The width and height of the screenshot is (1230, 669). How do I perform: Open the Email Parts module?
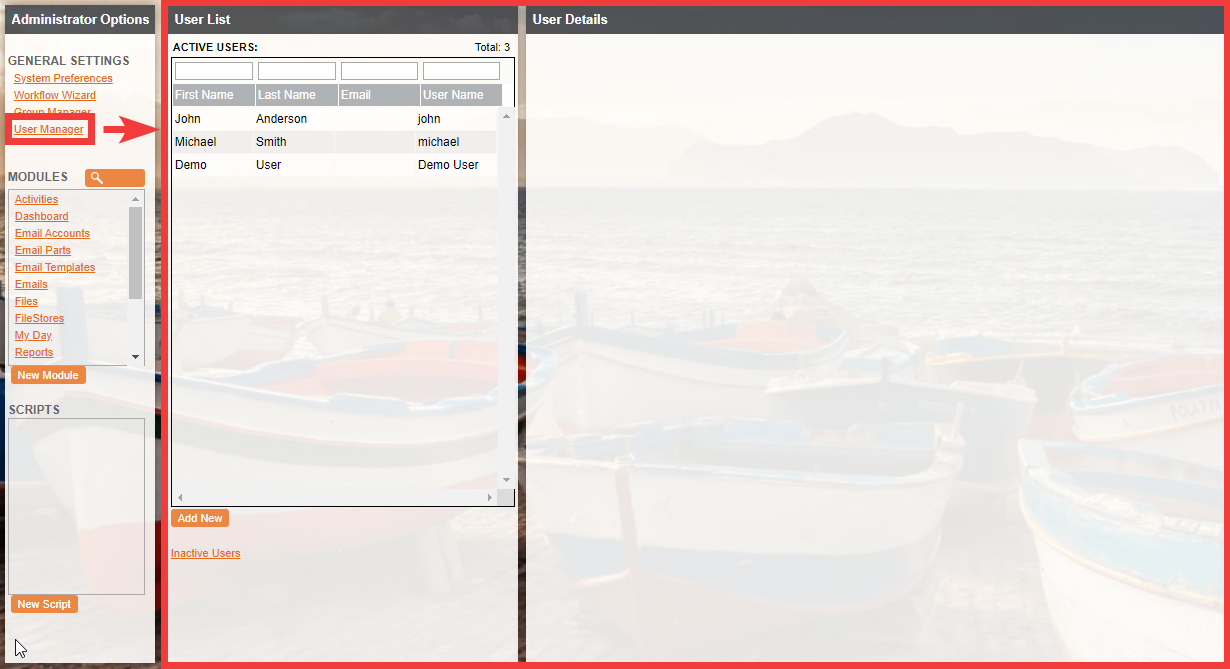click(x=43, y=250)
